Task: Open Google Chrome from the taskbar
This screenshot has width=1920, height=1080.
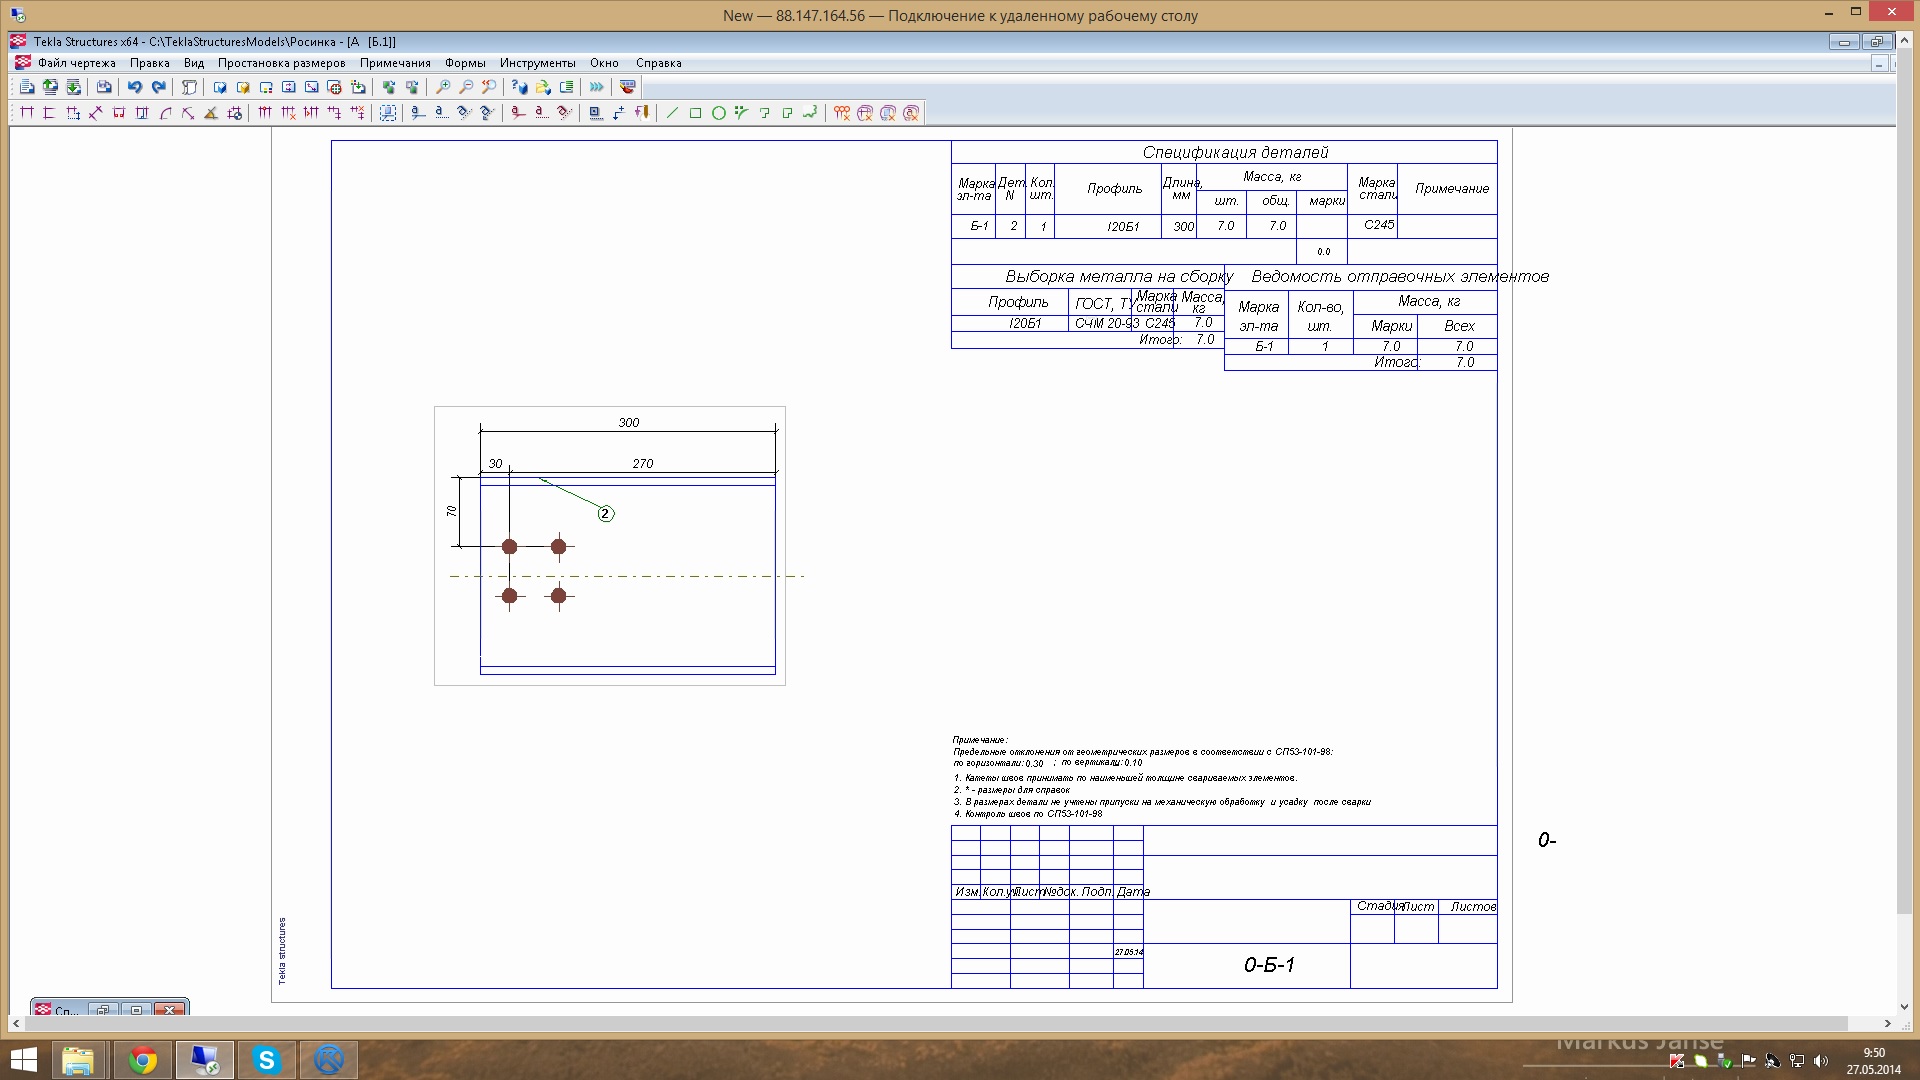Action: [x=143, y=1060]
